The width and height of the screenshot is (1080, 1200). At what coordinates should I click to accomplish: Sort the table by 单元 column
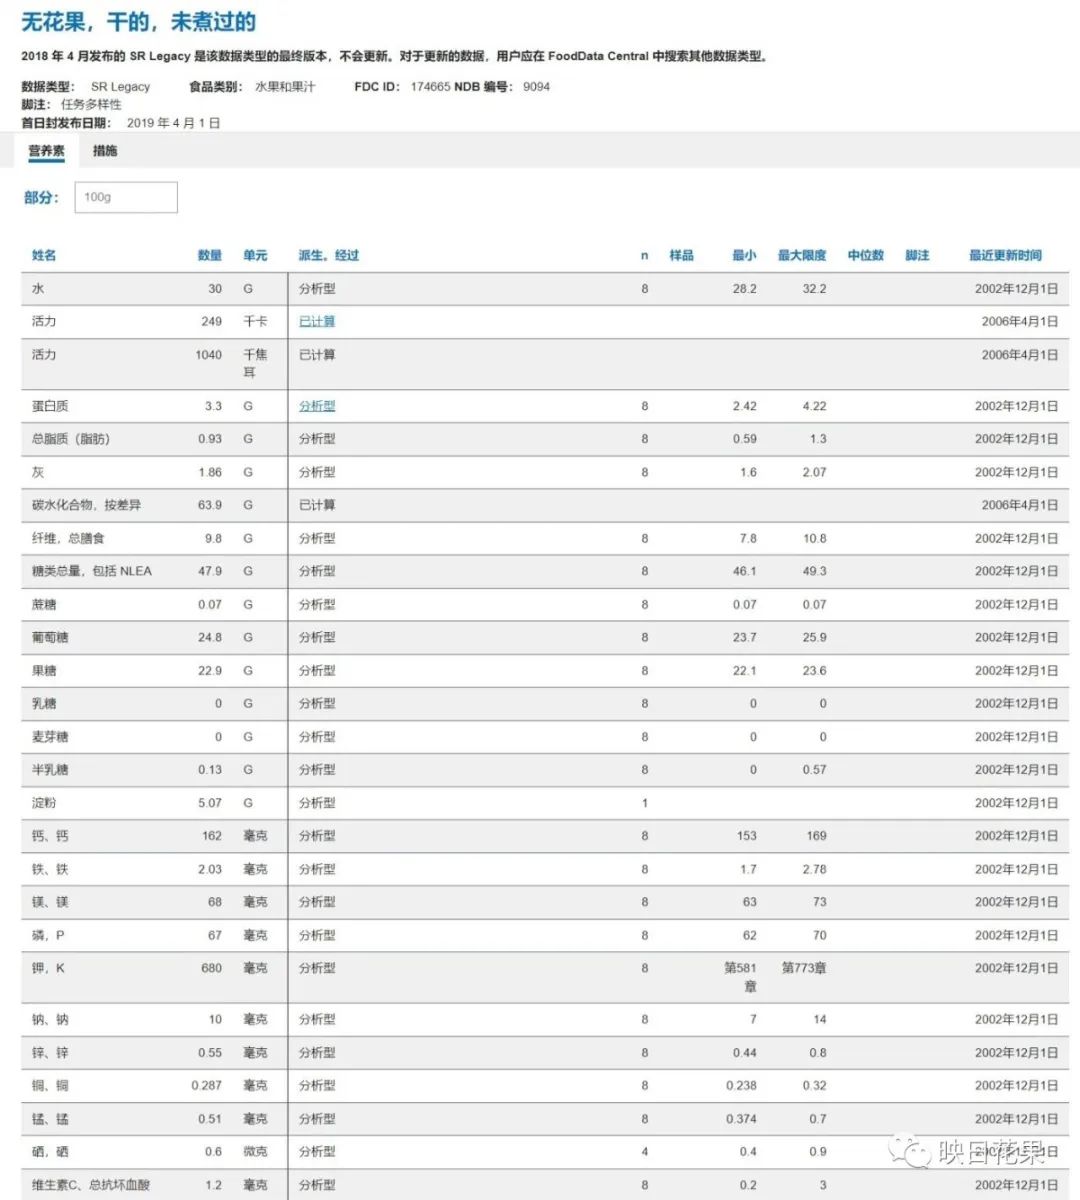click(x=255, y=255)
